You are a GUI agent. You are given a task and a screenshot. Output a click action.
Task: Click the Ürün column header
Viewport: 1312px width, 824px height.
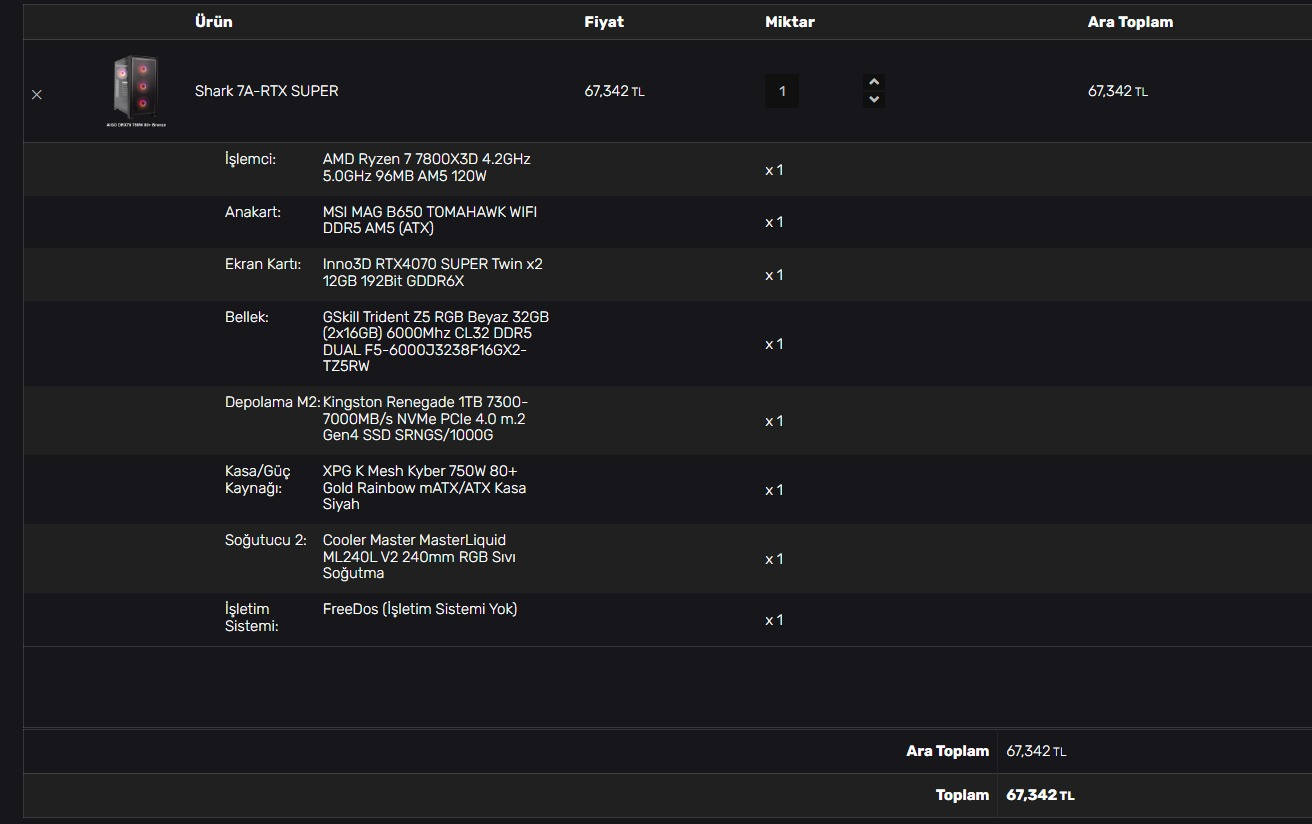click(213, 22)
